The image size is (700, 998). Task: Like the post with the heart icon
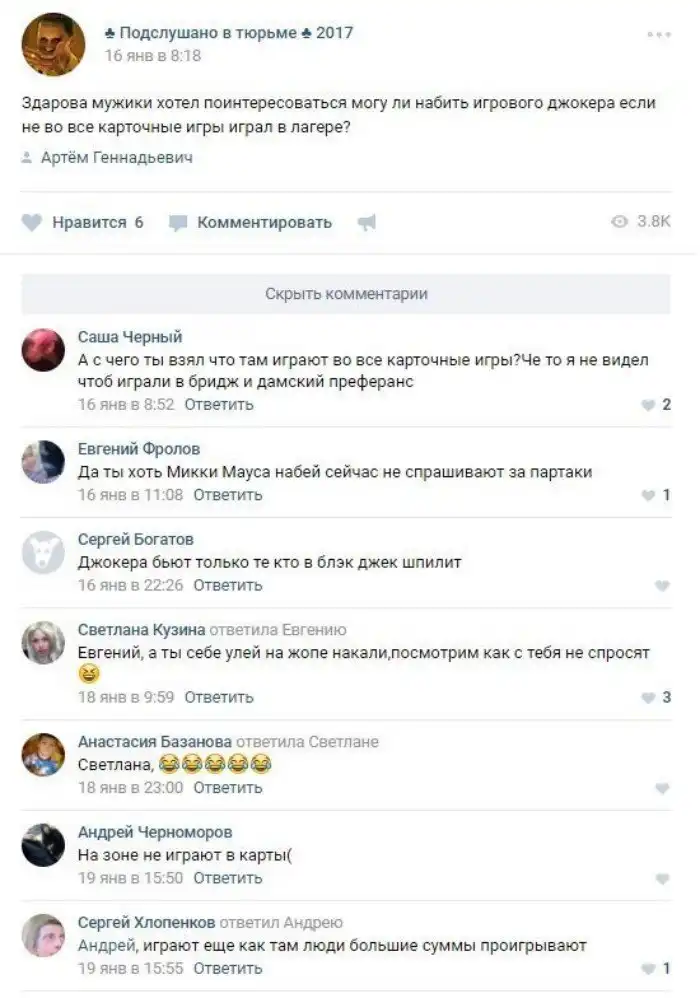click(x=32, y=222)
